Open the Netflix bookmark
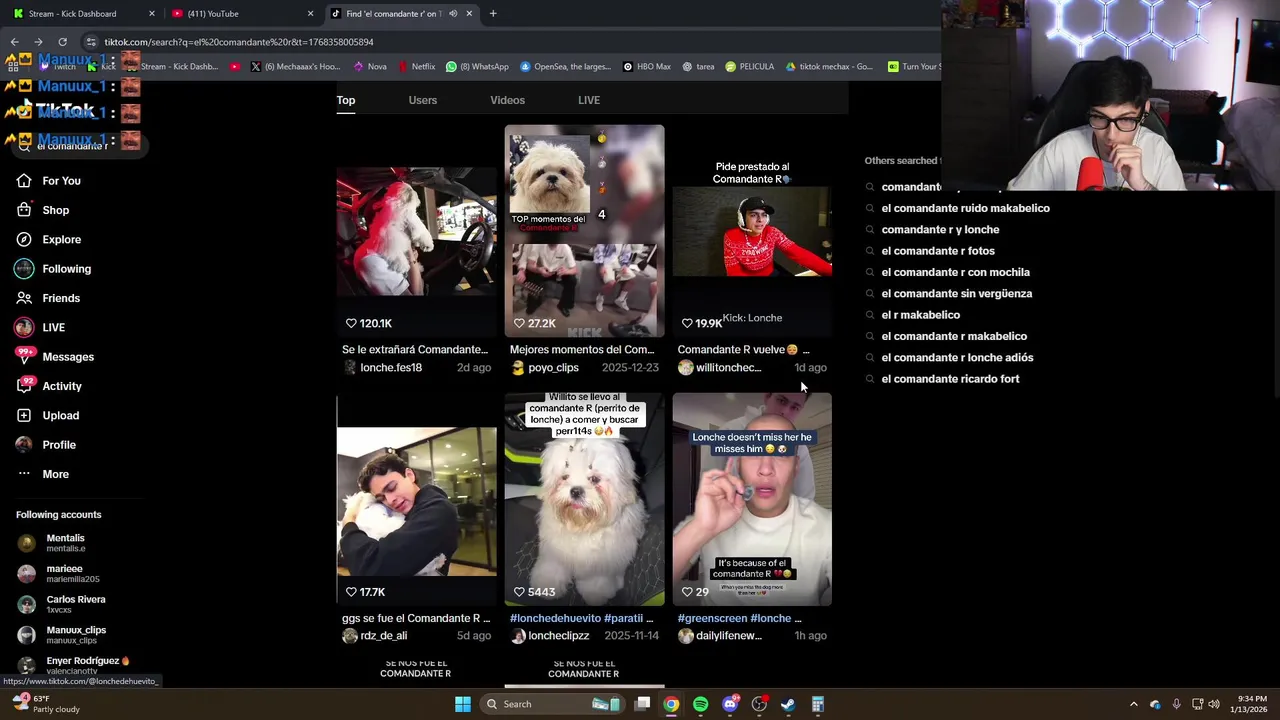1280x720 pixels. pyautogui.click(x=416, y=67)
